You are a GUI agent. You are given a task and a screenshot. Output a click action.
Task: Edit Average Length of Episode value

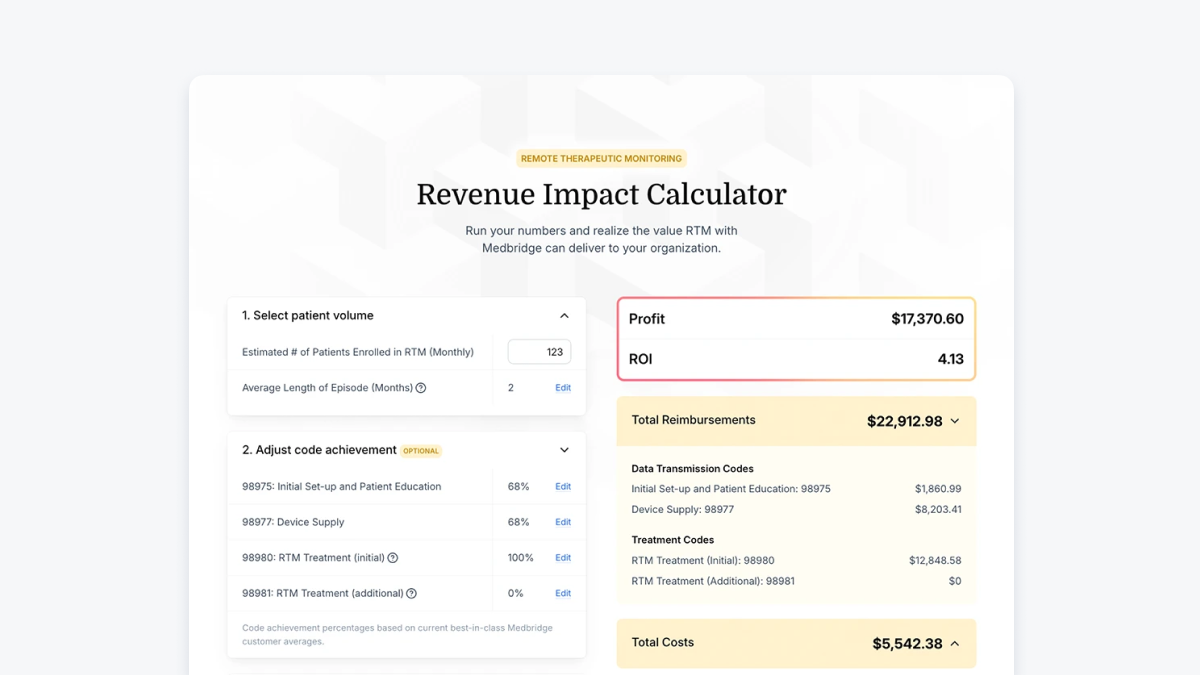point(563,388)
